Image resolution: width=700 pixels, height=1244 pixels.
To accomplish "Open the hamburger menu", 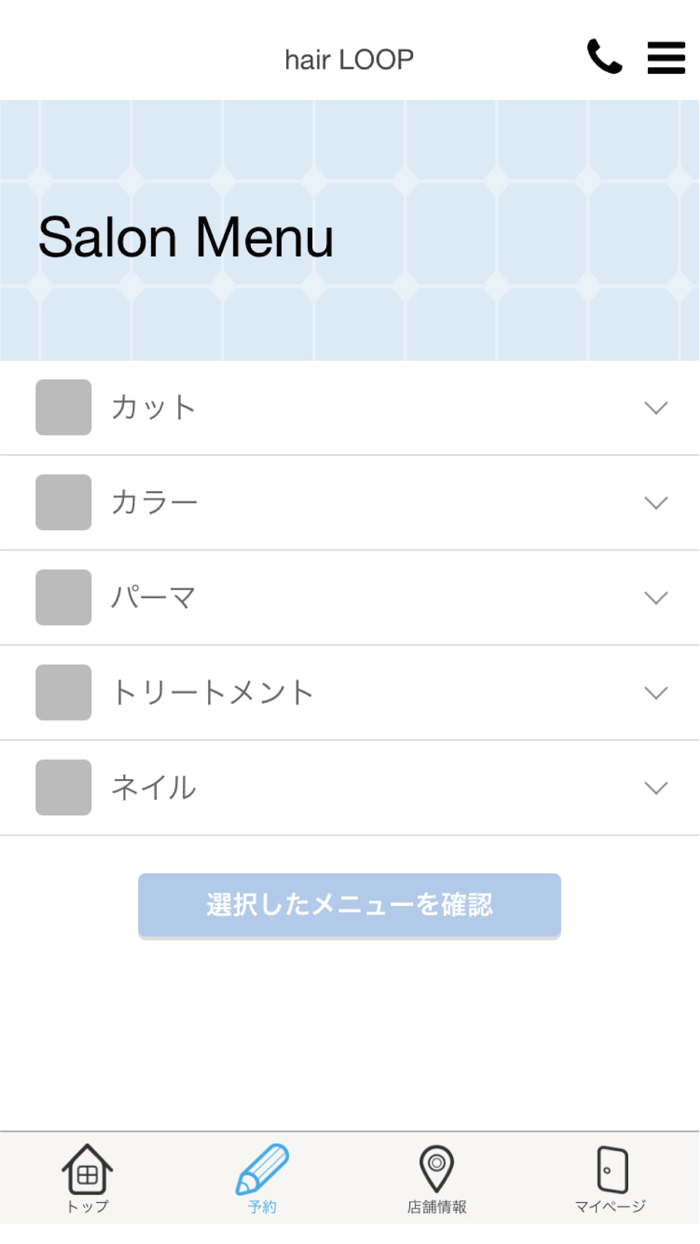I will pyautogui.click(x=666, y=58).
